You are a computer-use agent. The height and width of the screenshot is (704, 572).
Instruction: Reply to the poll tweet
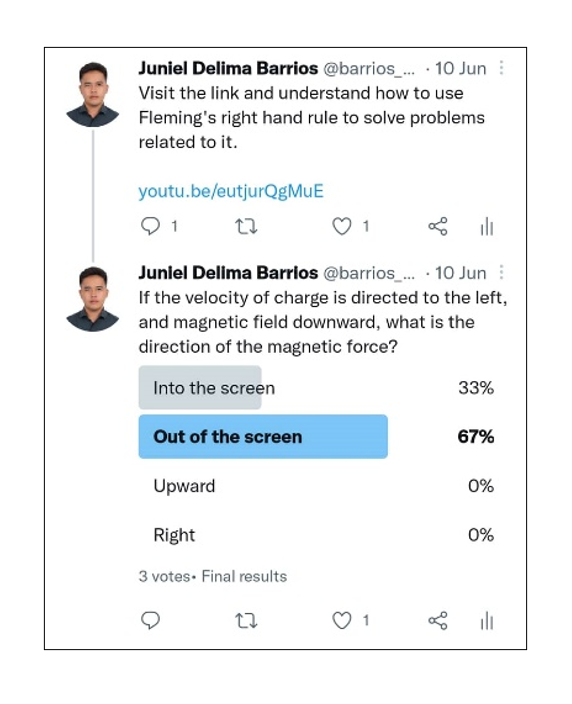pyautogui.click(x=150, y=620)
